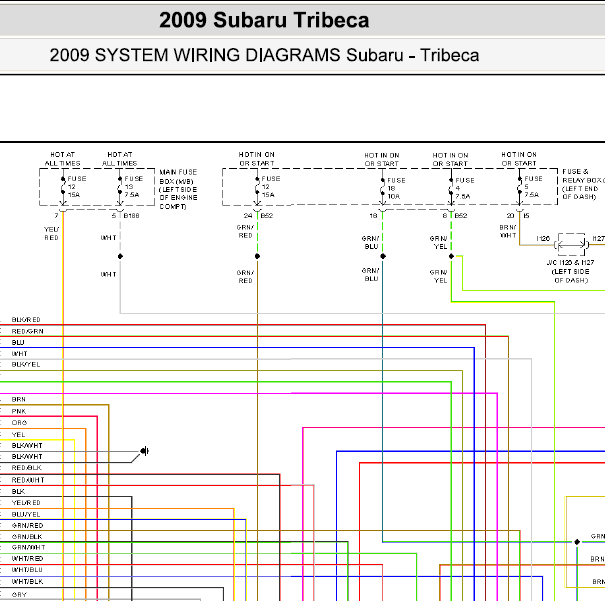Click the B52 label beside pin 8

(461, 216)
